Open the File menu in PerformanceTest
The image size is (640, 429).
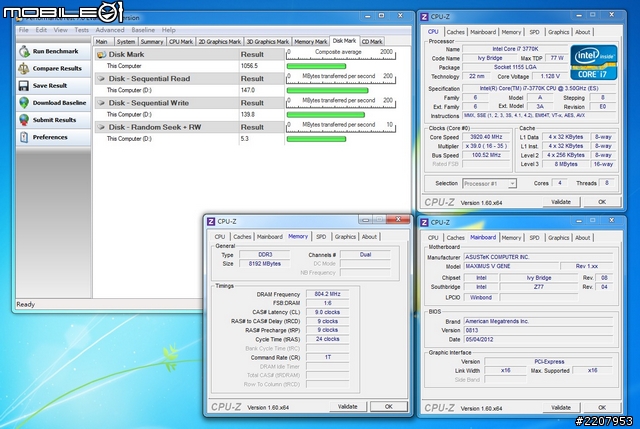click(24, 30)
